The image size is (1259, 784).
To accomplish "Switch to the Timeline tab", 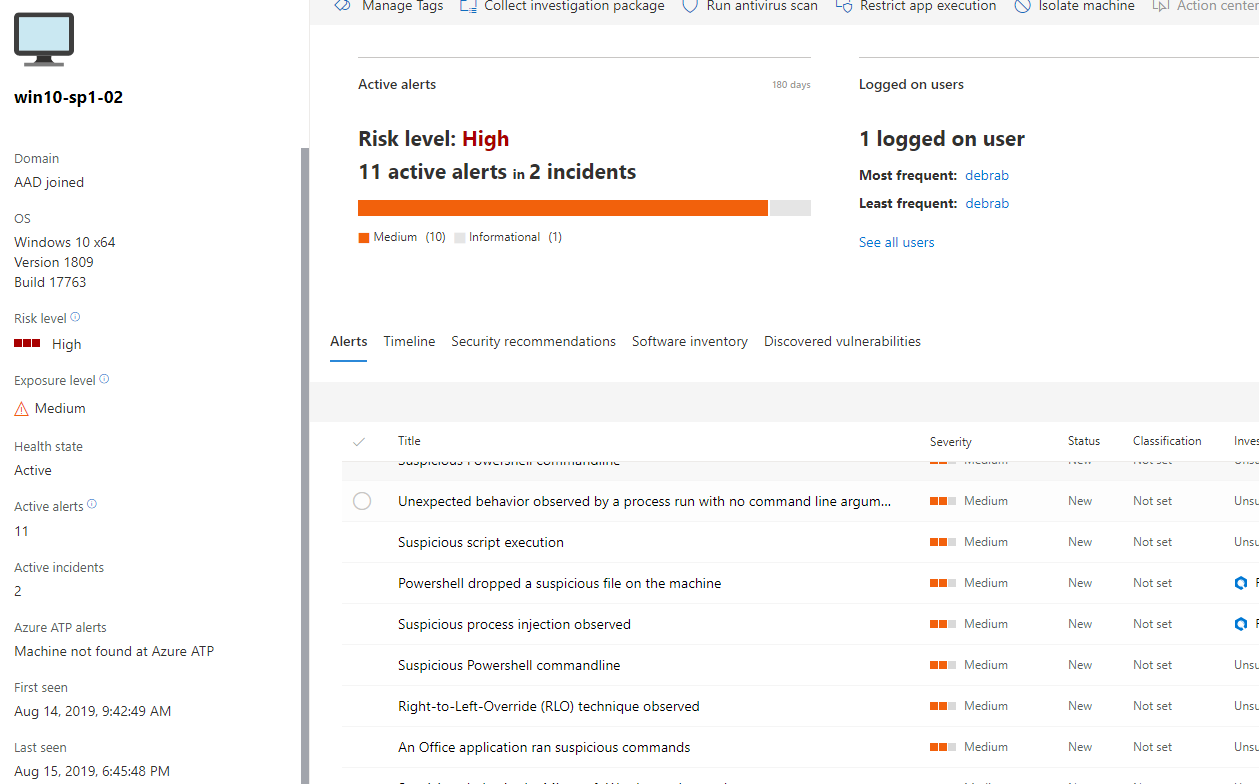I will (409, 342).
